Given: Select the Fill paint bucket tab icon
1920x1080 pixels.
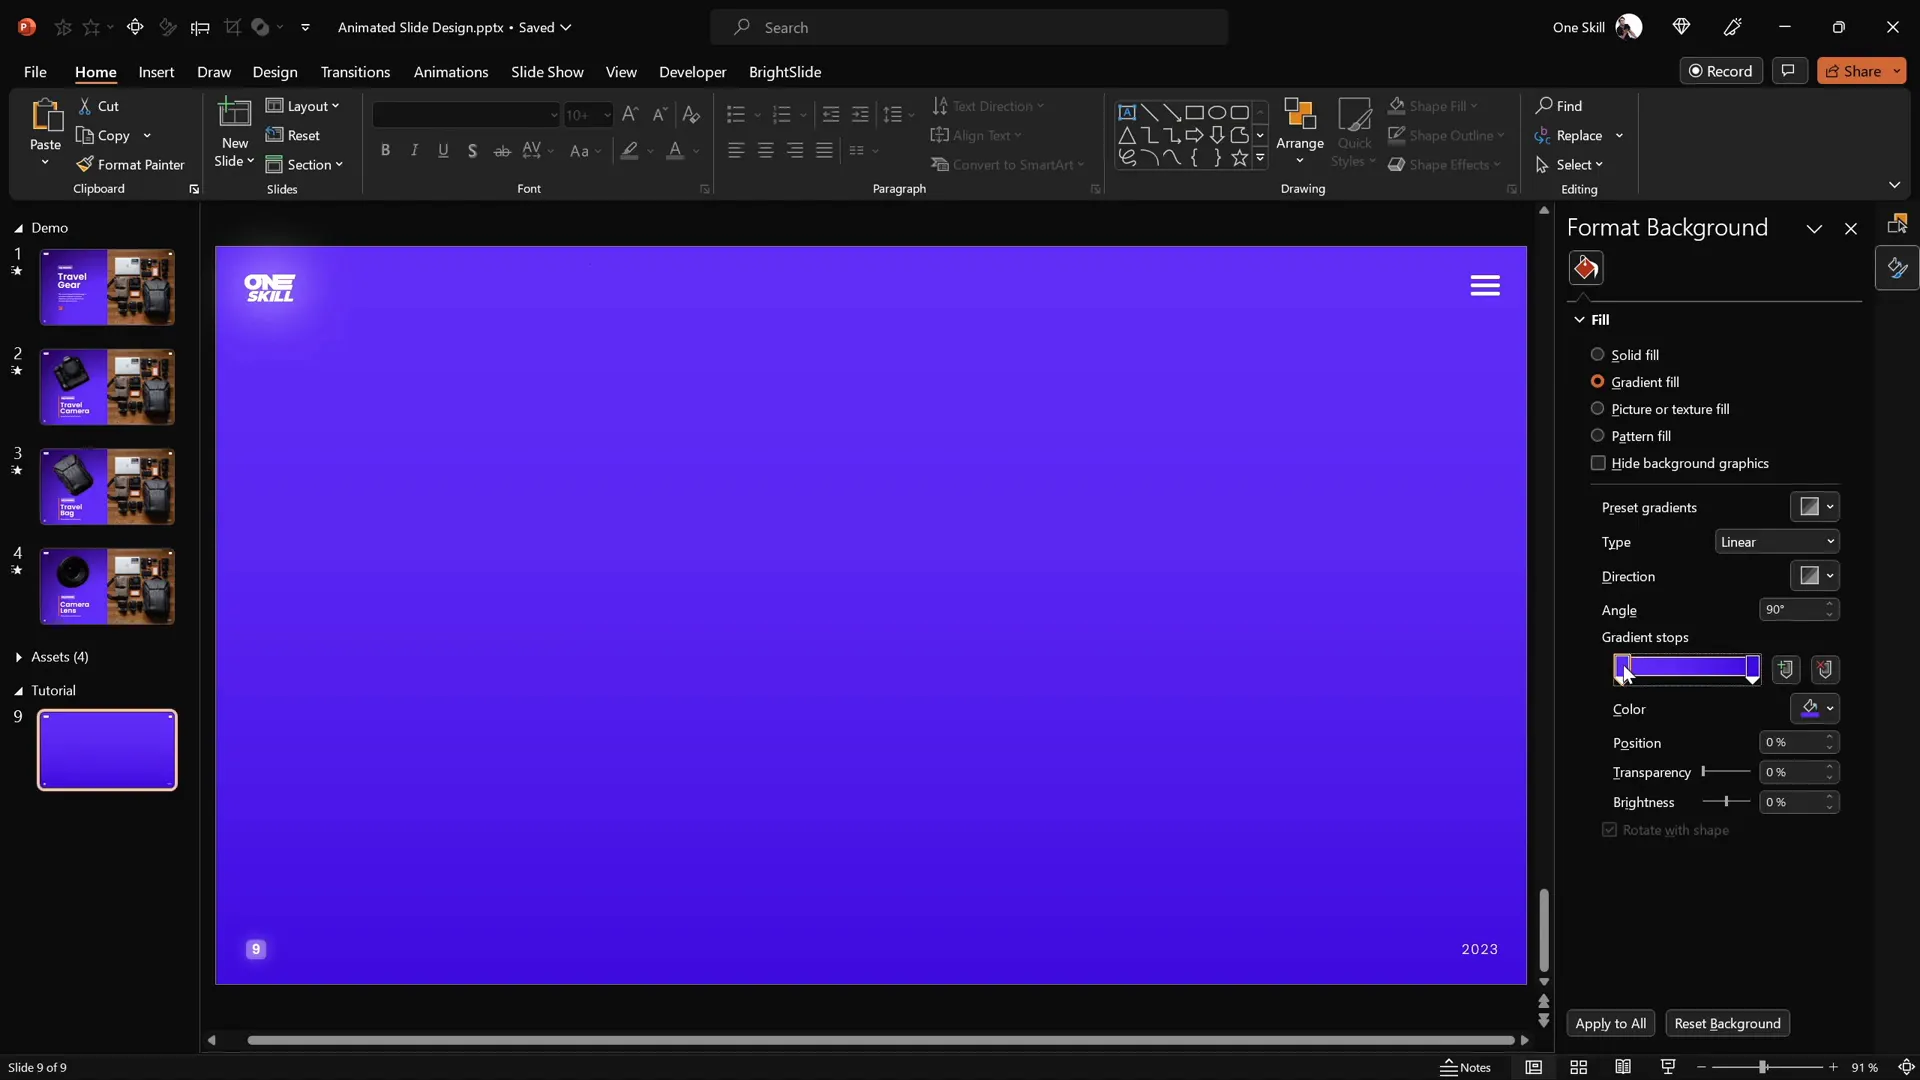Looking at the screenshot, I should tap(1586, 268).
